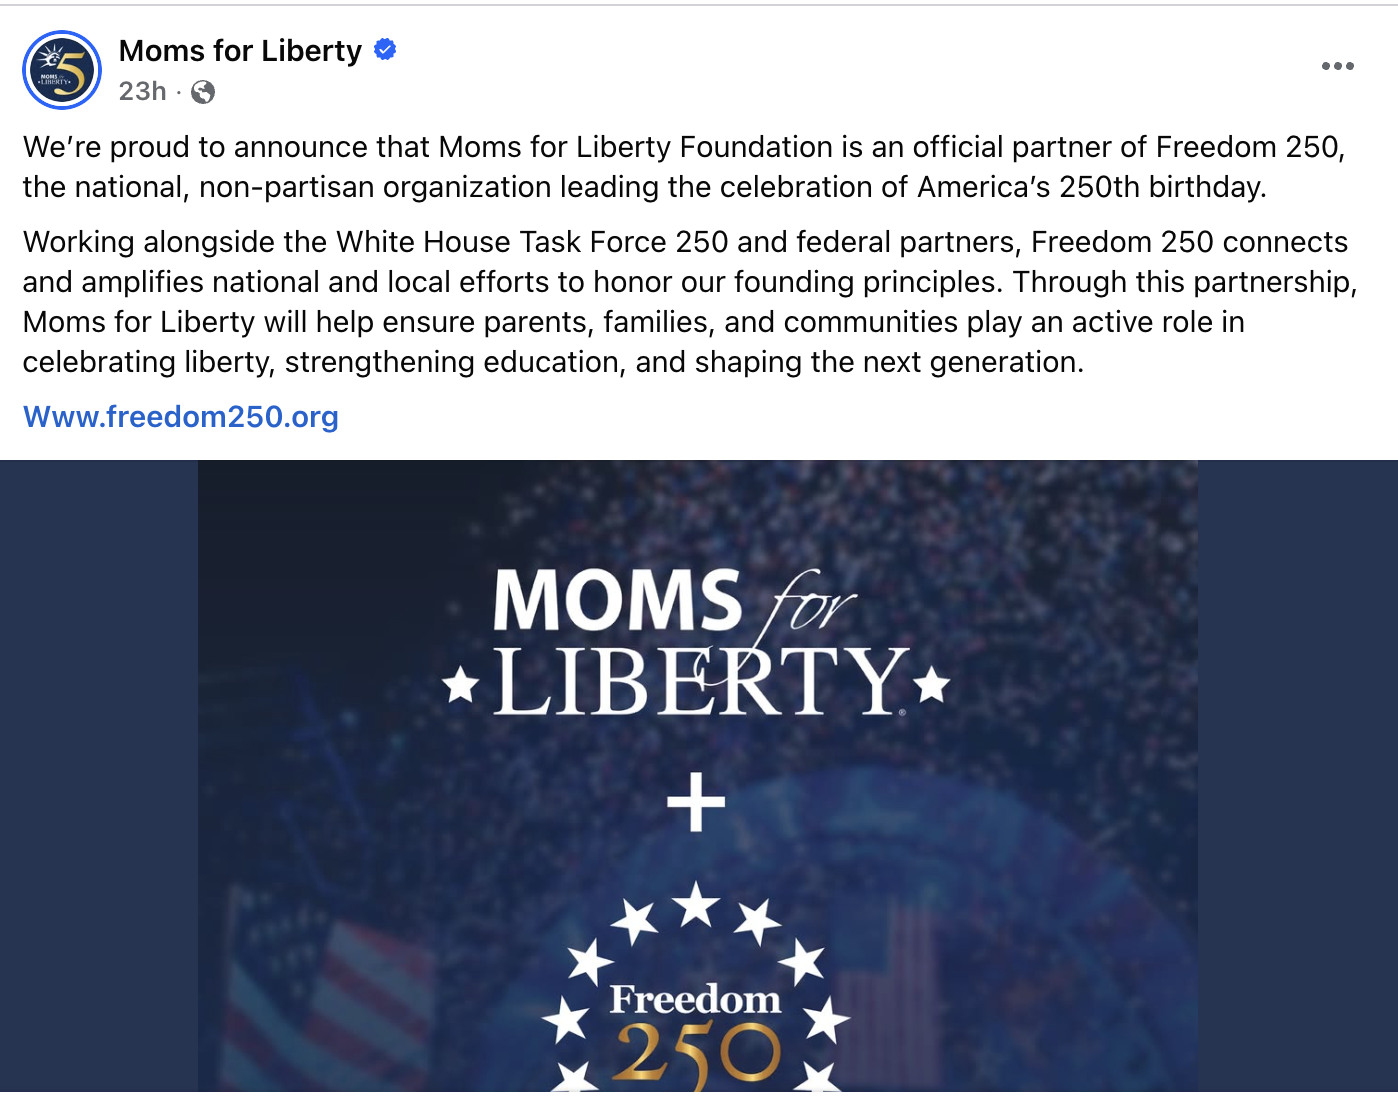The height and width of the screenshot is (1096, 1398).
Task: Click the Freedom 250 text in image
Action: click(695, 999)
